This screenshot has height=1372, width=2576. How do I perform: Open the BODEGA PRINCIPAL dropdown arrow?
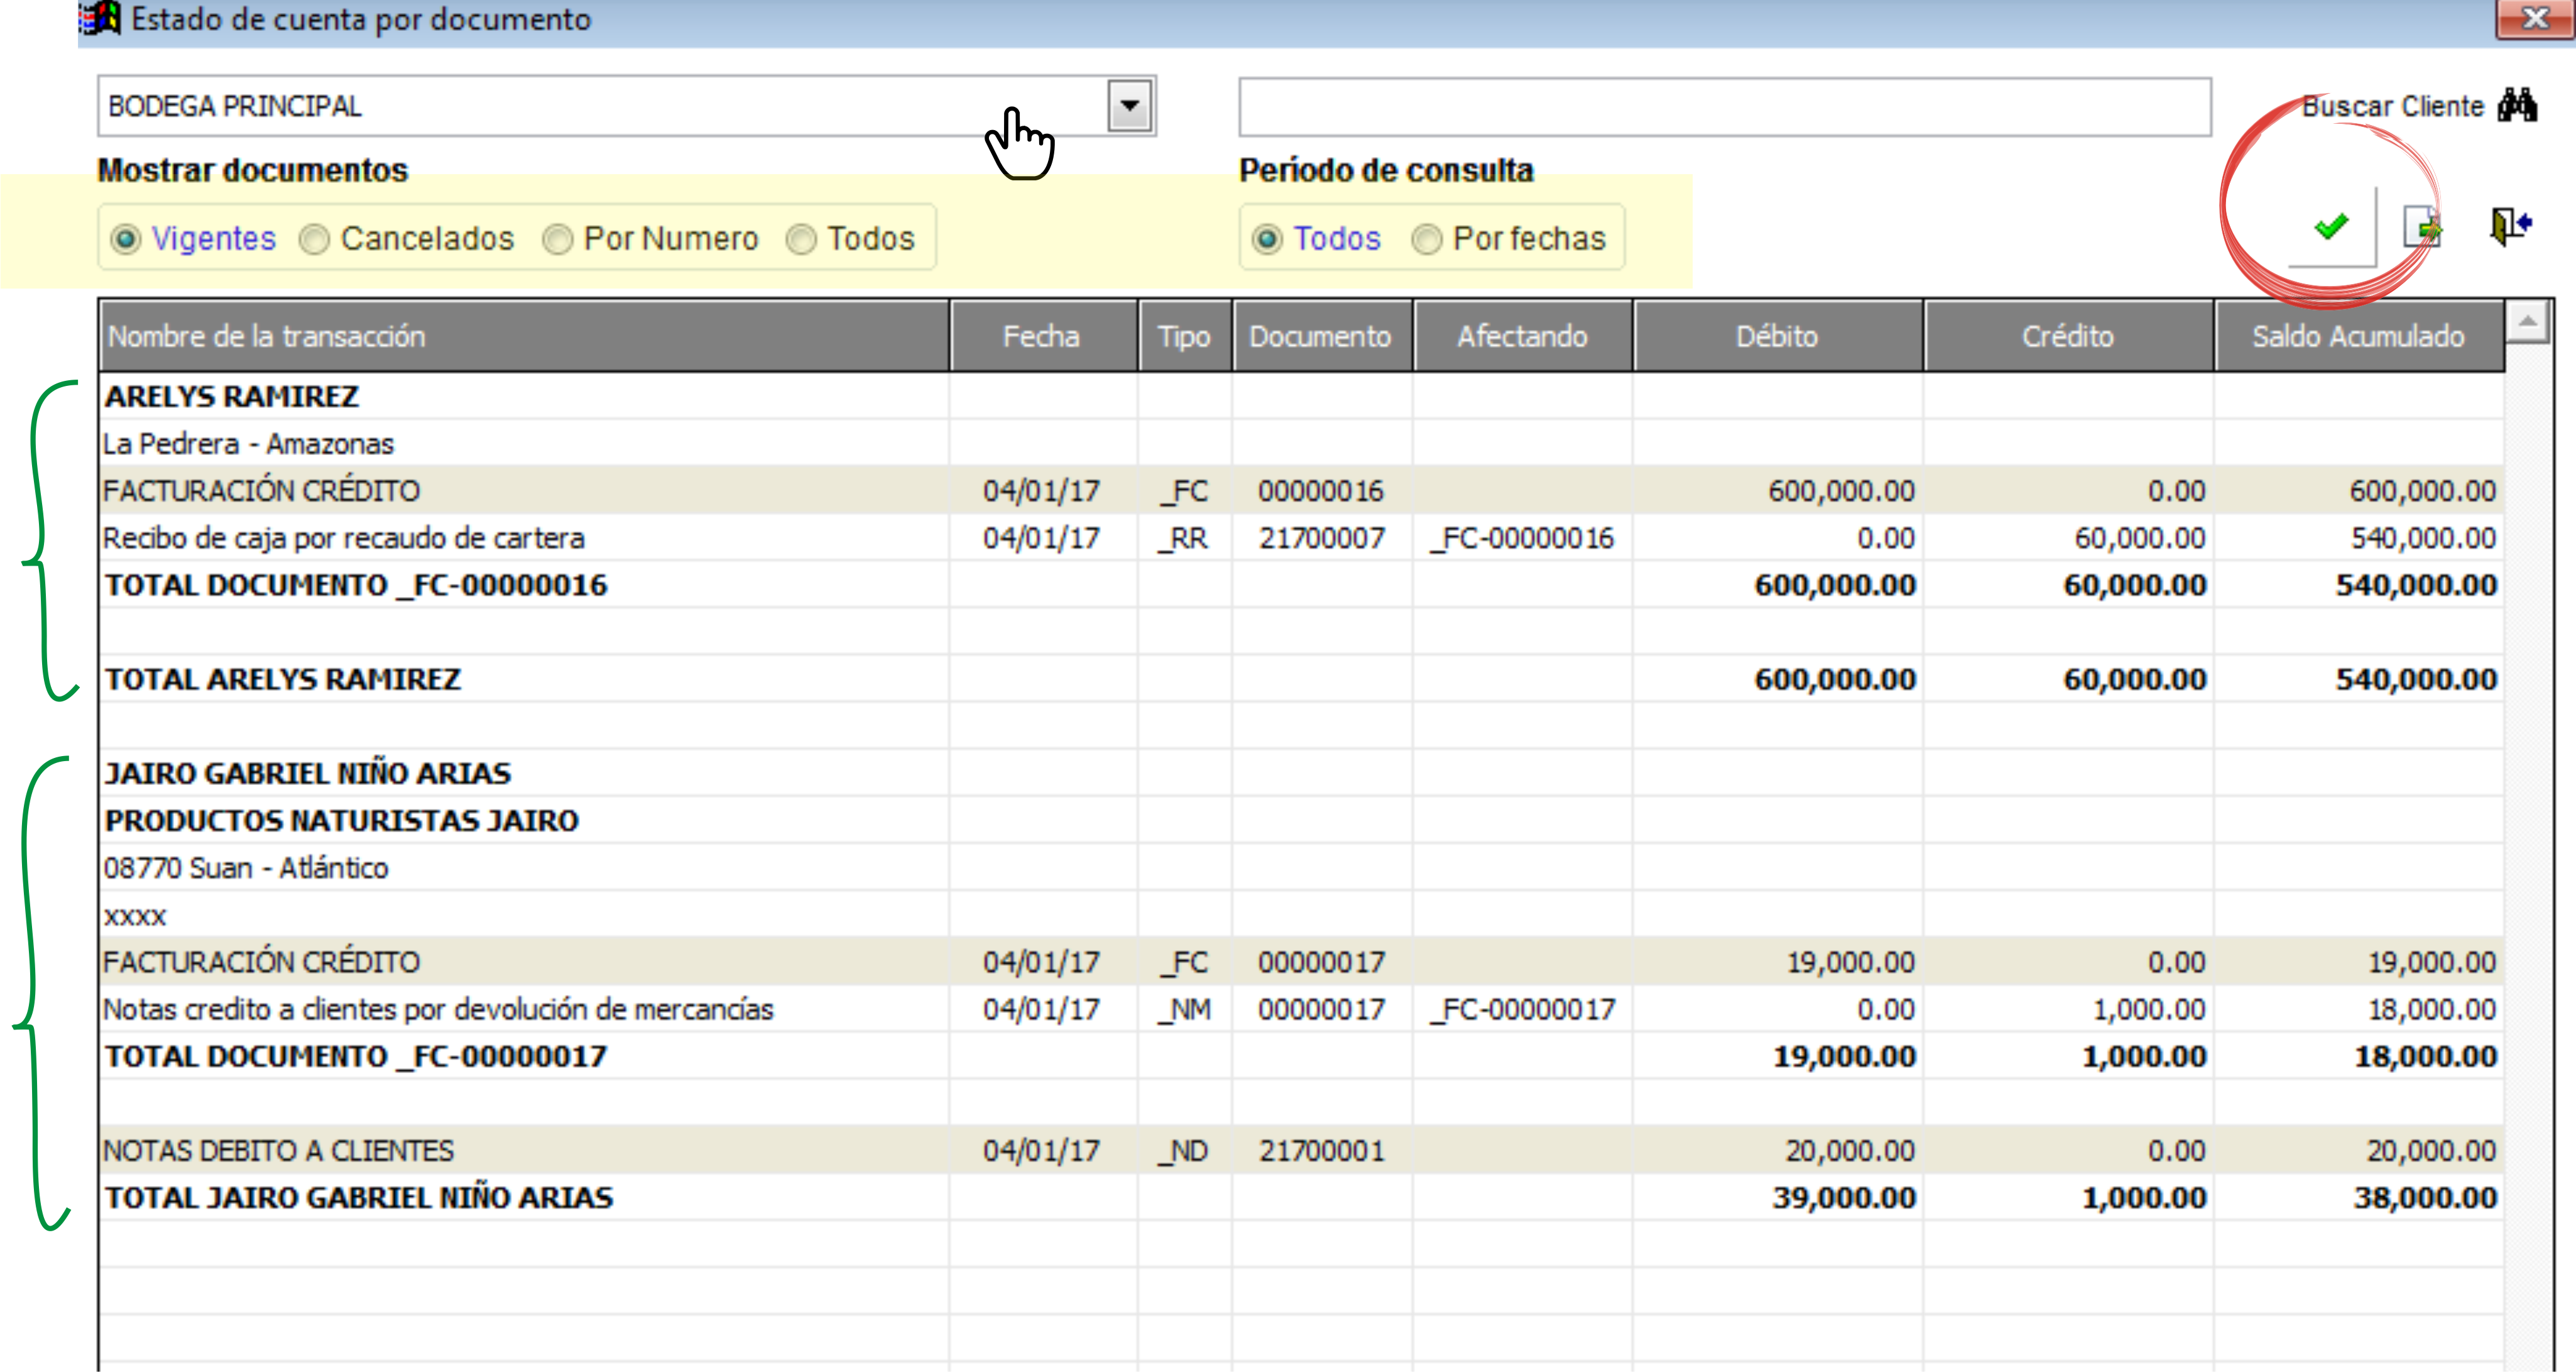[x=1130, y=106]
